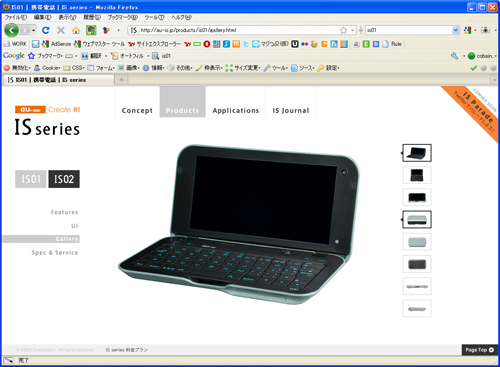
Task: Click the Page Top button
Action: tap(480, 350)
